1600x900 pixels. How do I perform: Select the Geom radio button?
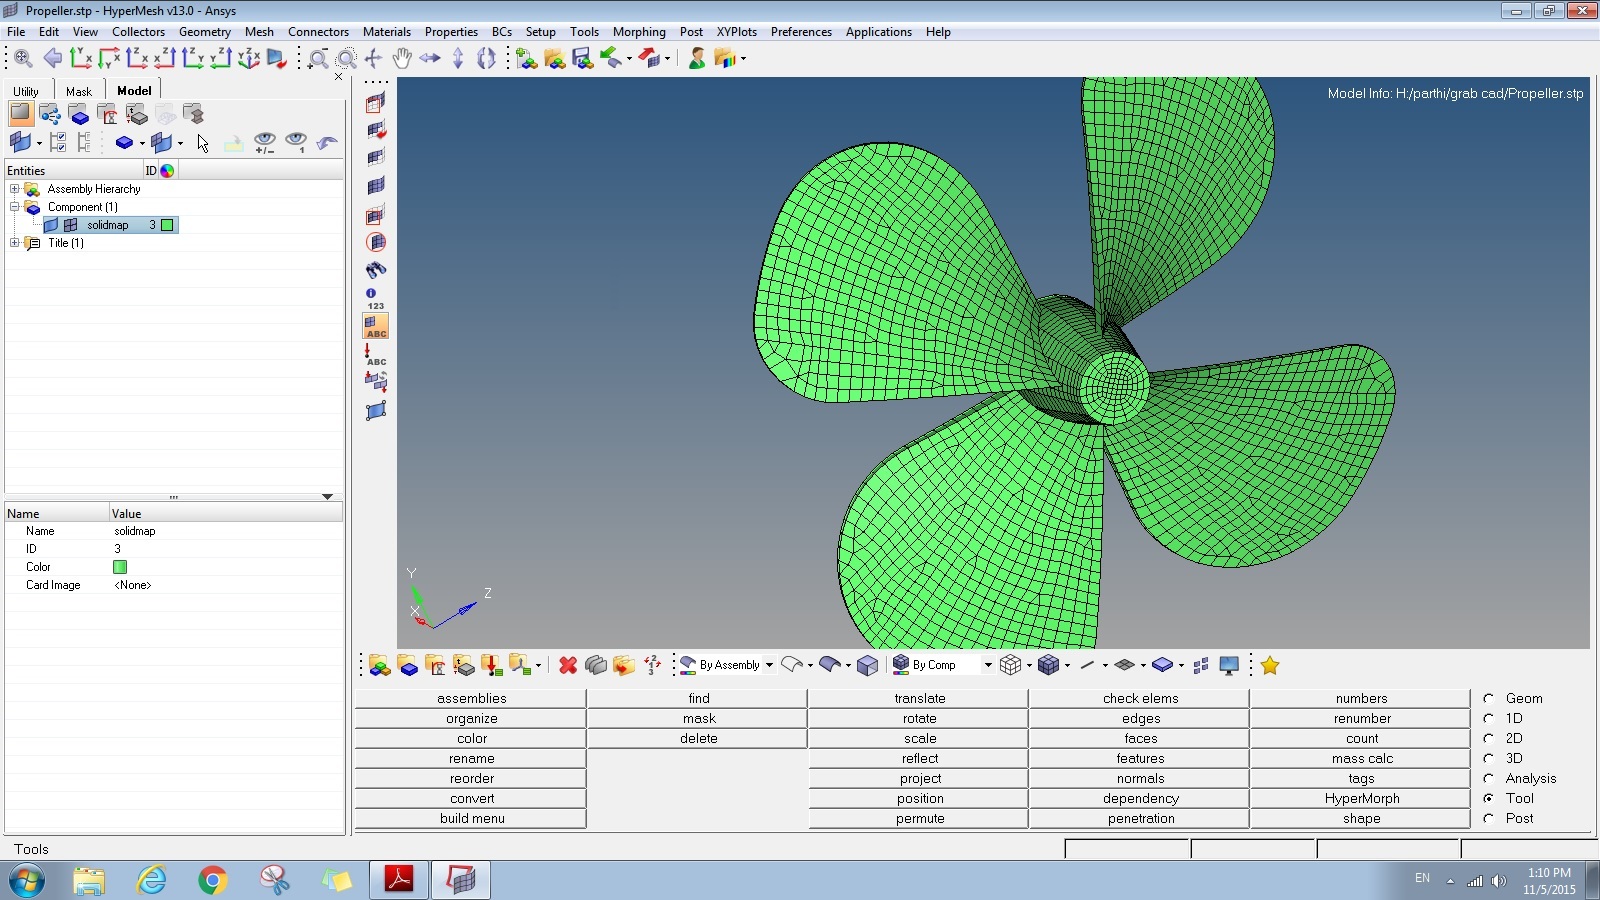(1489, 699)
